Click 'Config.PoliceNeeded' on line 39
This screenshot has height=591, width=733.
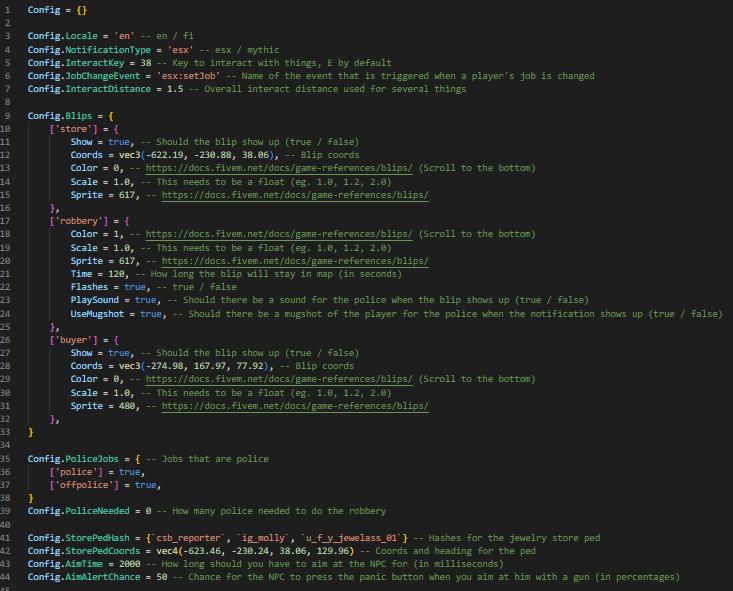point(79,511)
